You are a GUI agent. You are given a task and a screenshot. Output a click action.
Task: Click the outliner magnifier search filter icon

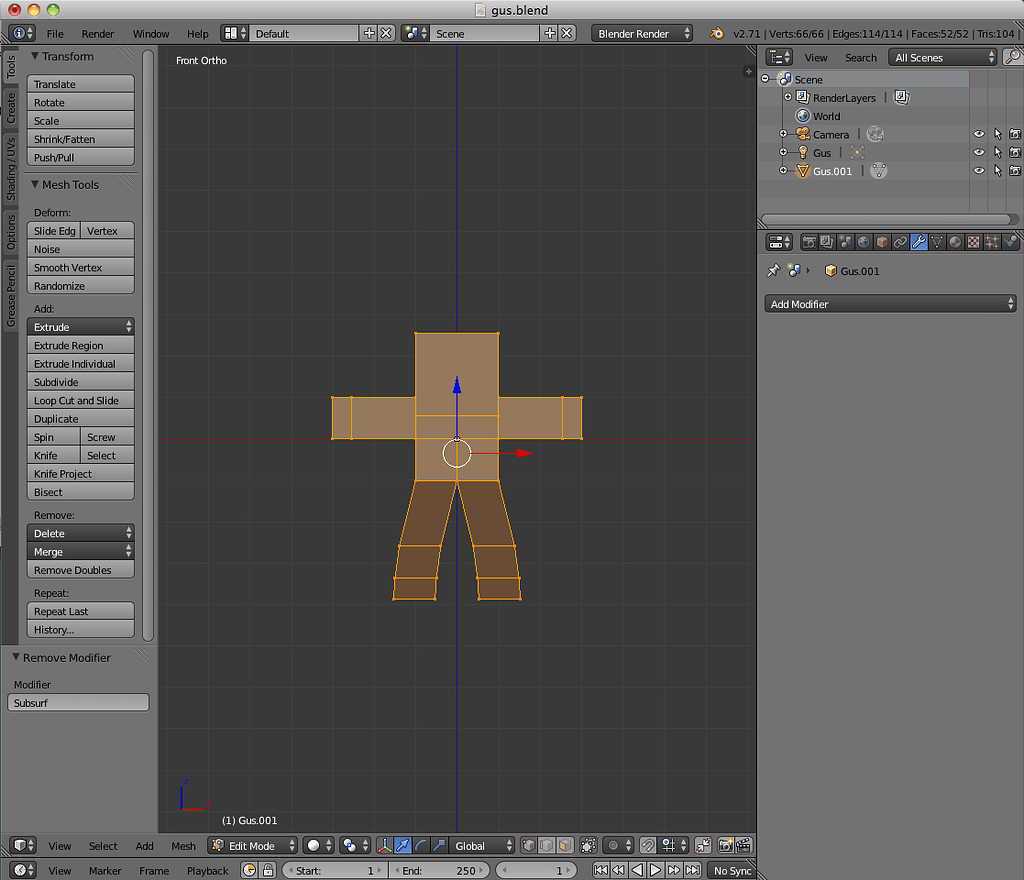tap(1013, 57)
